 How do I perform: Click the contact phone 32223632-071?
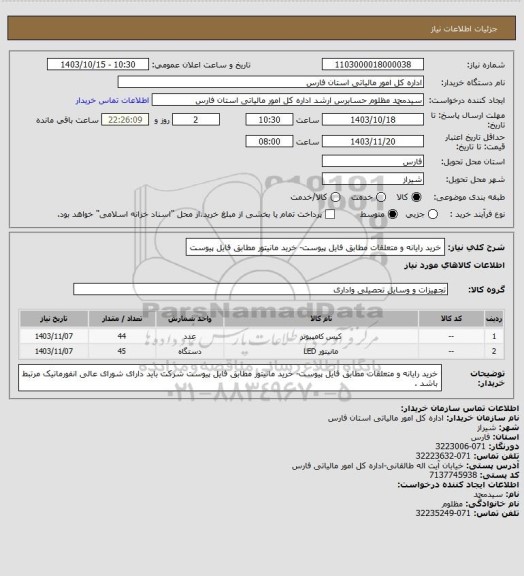pos(443,456)
